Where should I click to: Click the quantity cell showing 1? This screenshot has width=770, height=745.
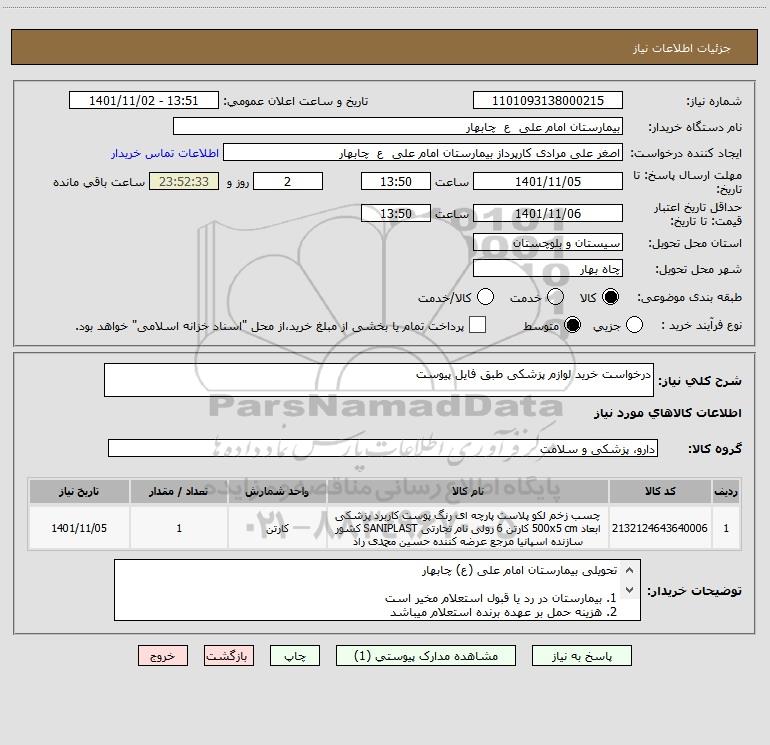tap(179, 528)
